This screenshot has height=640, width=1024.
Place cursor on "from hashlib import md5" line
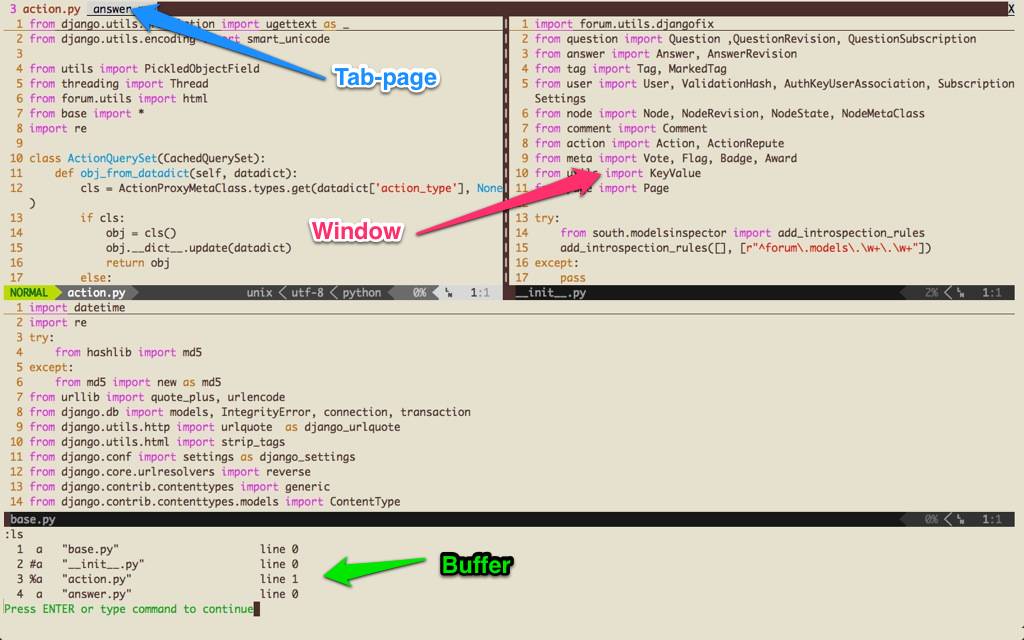(x=128, y=353)
